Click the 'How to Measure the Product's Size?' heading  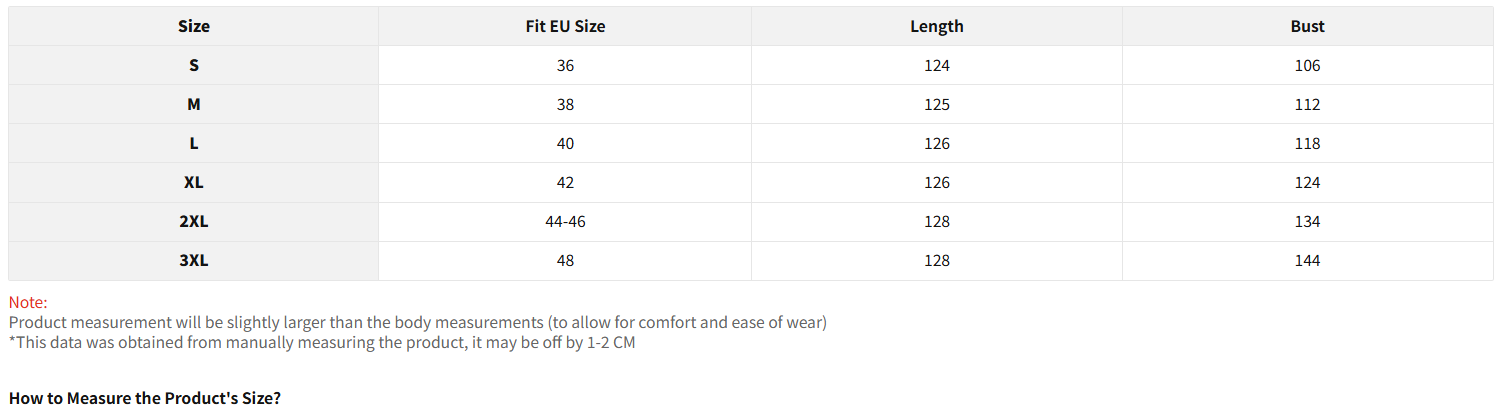tap(145, 397)
